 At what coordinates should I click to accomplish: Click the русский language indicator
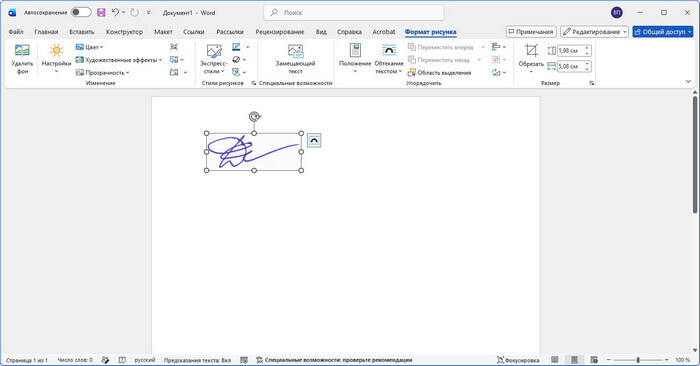click(145, 360)
